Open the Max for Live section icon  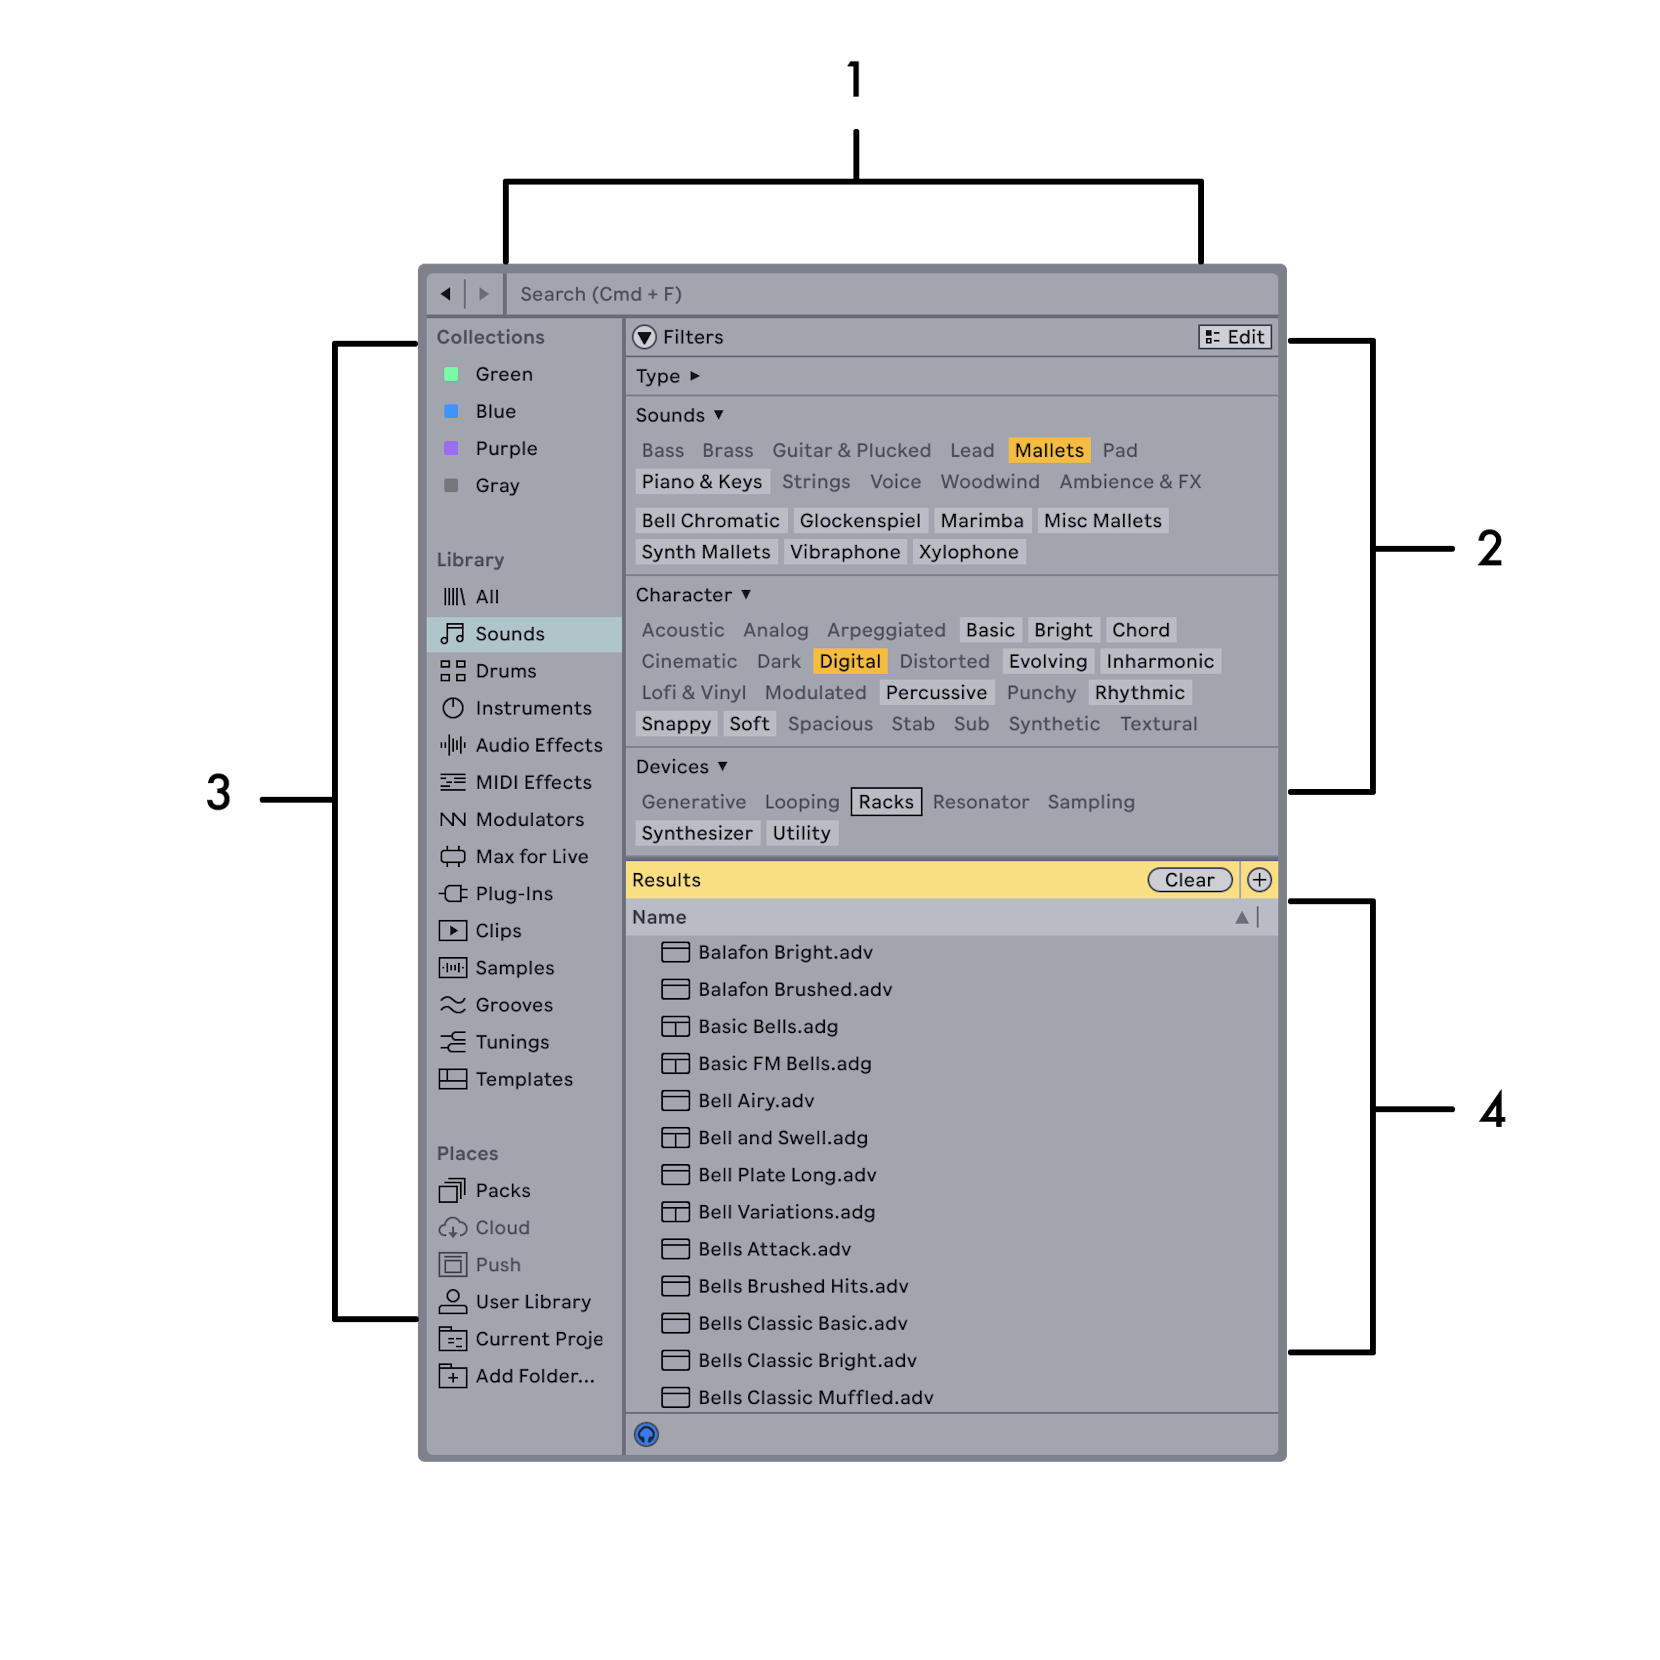[454, 856]
